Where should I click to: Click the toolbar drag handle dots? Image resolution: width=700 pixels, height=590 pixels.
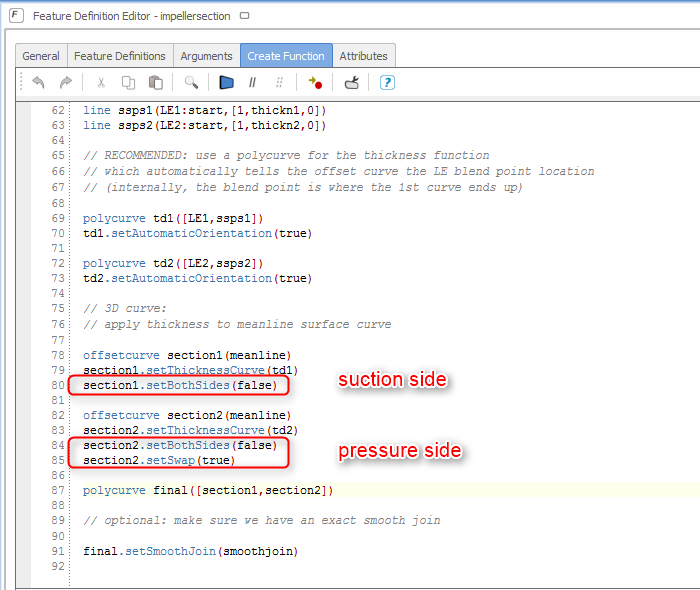tap(21, 83)
